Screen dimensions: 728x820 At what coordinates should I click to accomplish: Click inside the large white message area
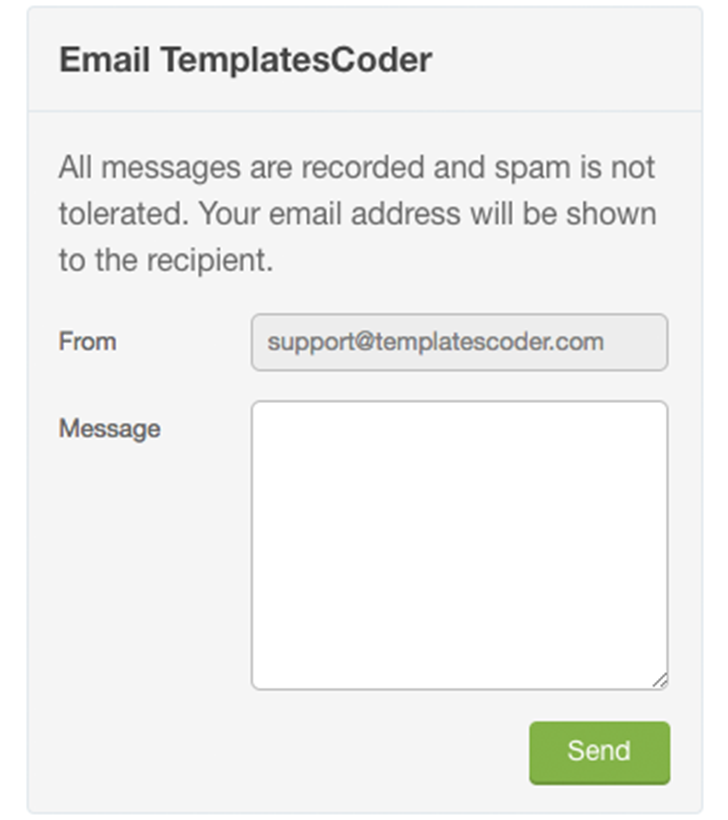459,545
